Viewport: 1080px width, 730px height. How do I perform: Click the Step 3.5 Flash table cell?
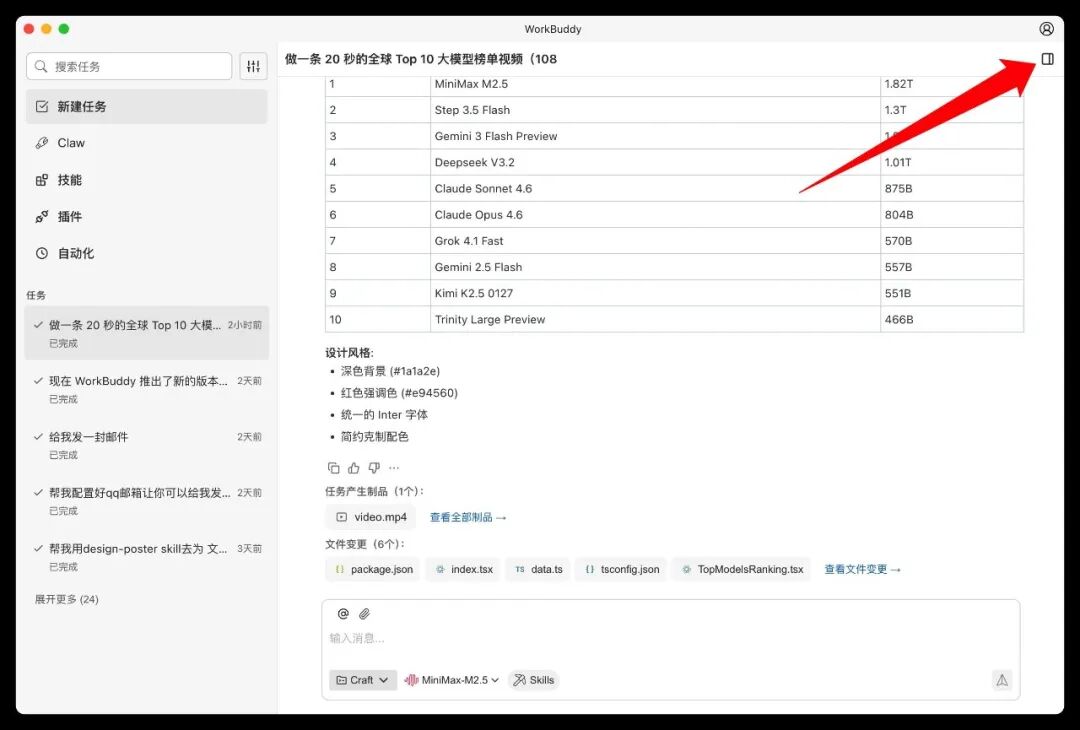pyautogui.click(x=655, y=110)
